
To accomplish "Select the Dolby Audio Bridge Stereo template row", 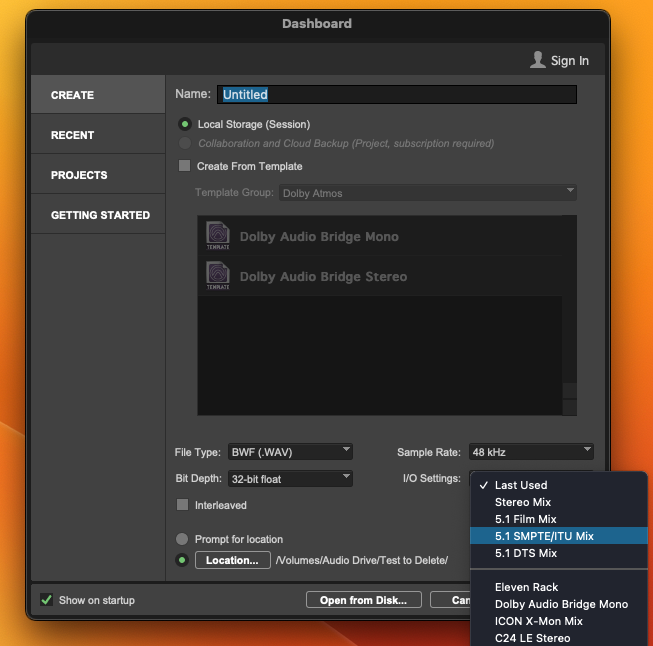I will [380, 276].
